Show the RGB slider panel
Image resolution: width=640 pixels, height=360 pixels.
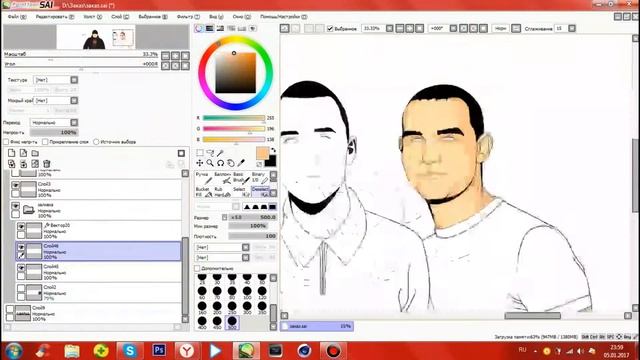(209, 28)
